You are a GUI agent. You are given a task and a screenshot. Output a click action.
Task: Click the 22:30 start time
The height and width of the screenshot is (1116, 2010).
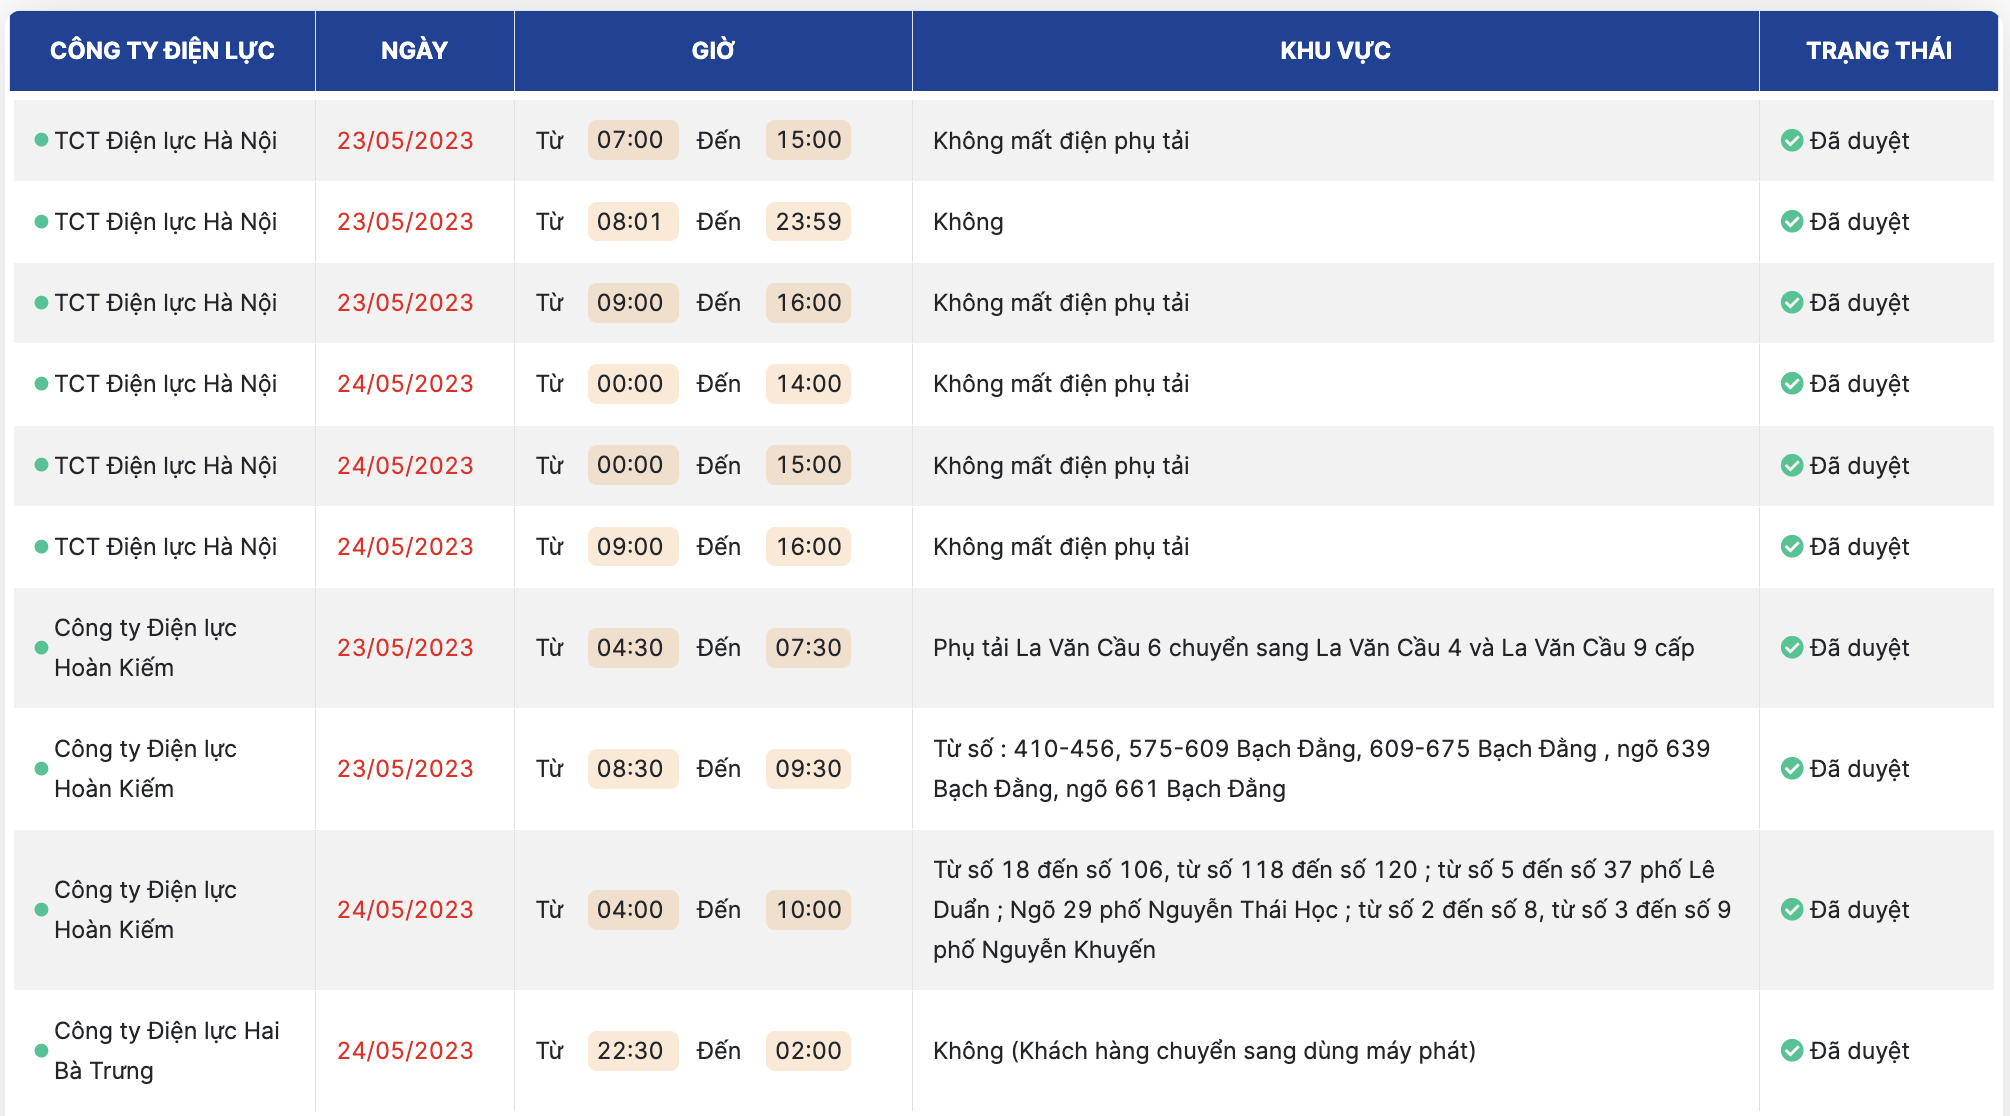pyautogui.click(x=633, y=1050)
